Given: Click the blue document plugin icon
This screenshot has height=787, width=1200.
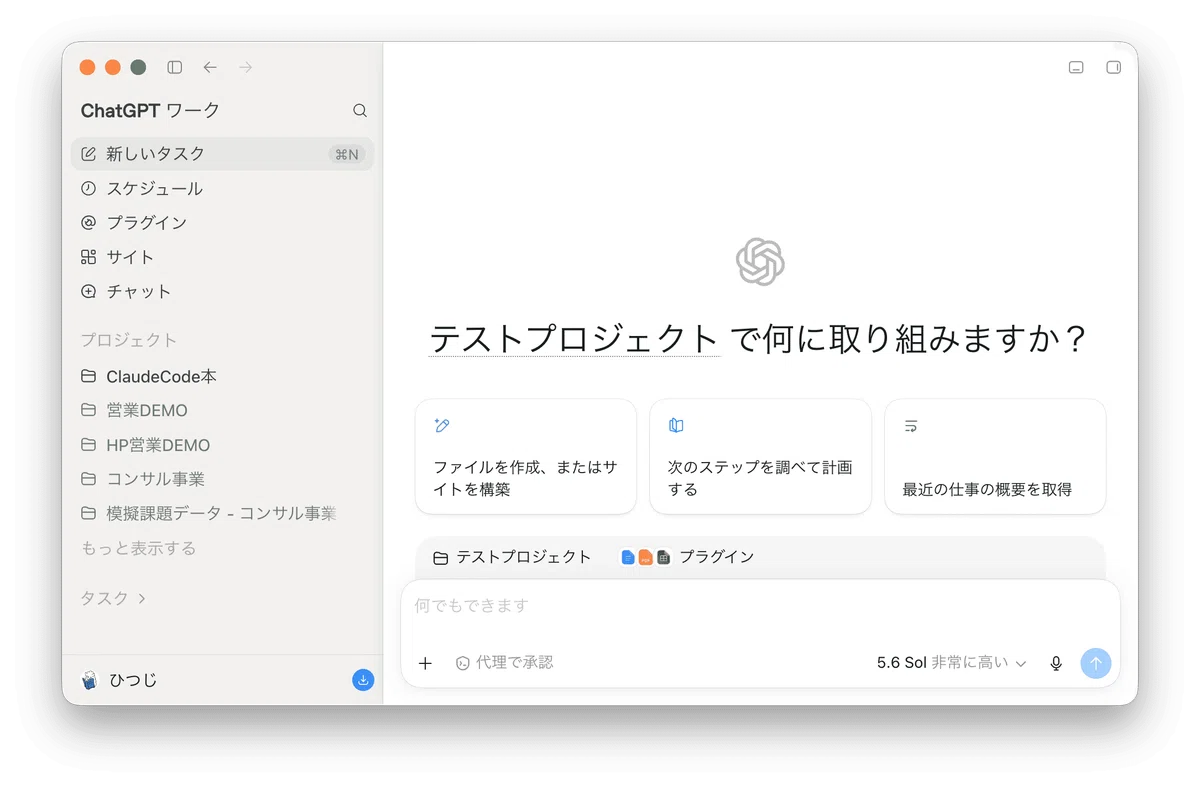Looking at the screenshot, I should tap(628, 557).
